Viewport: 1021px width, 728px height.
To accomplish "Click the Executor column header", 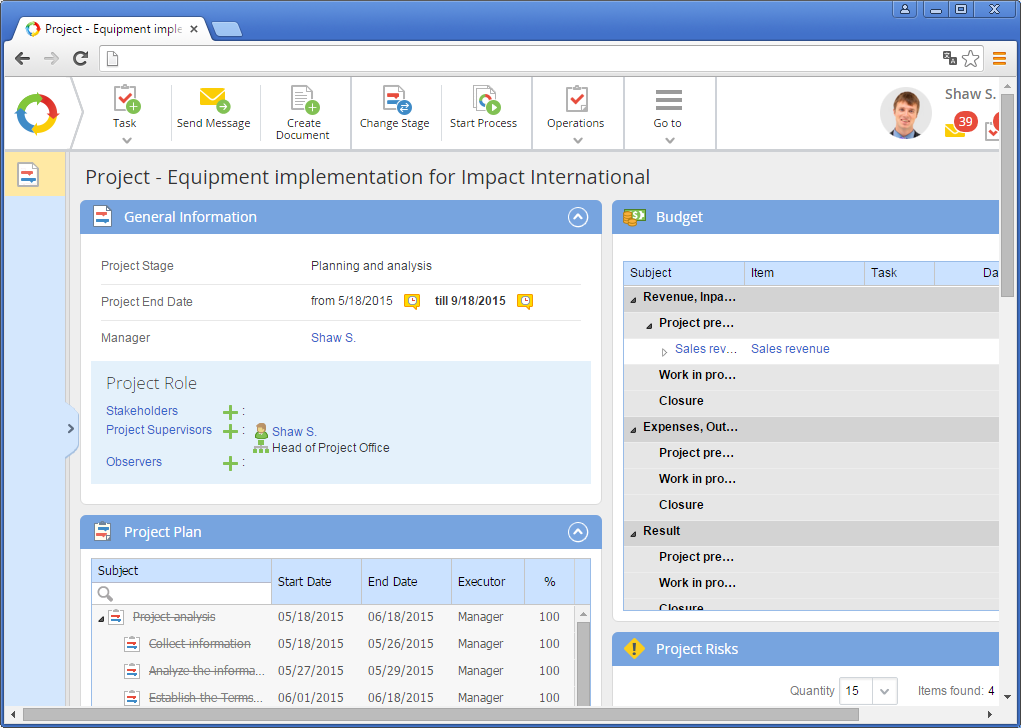I will coord(488,581).
